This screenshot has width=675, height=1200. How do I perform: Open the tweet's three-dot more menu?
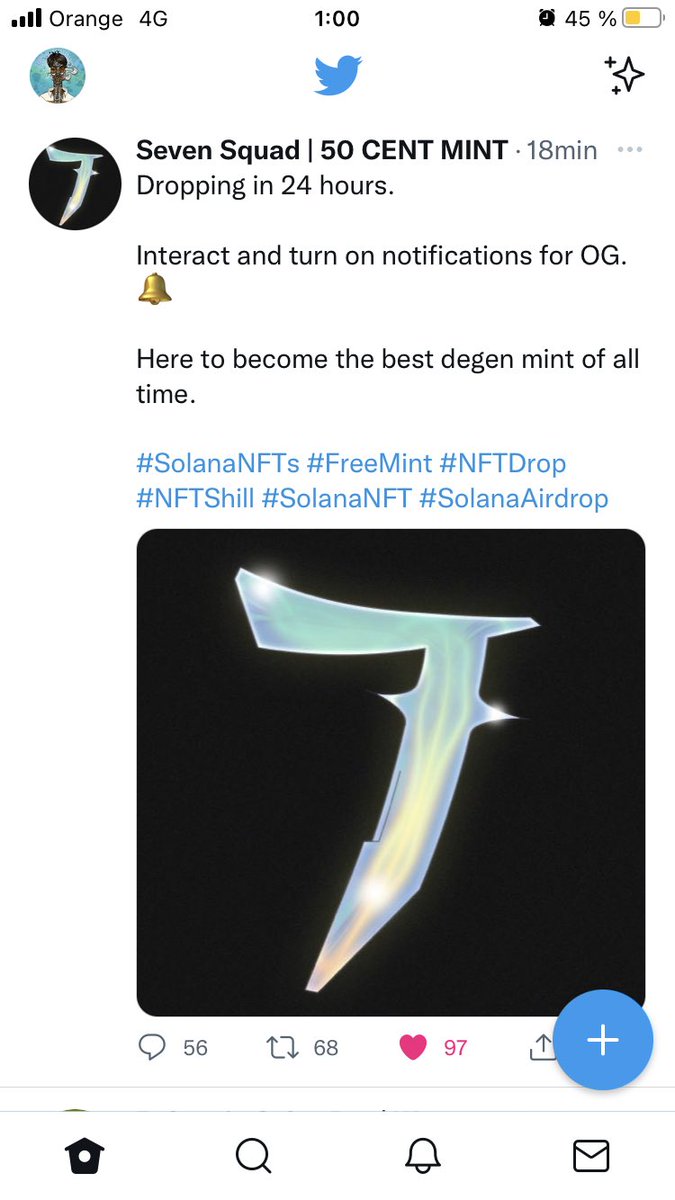coord(630,150)
